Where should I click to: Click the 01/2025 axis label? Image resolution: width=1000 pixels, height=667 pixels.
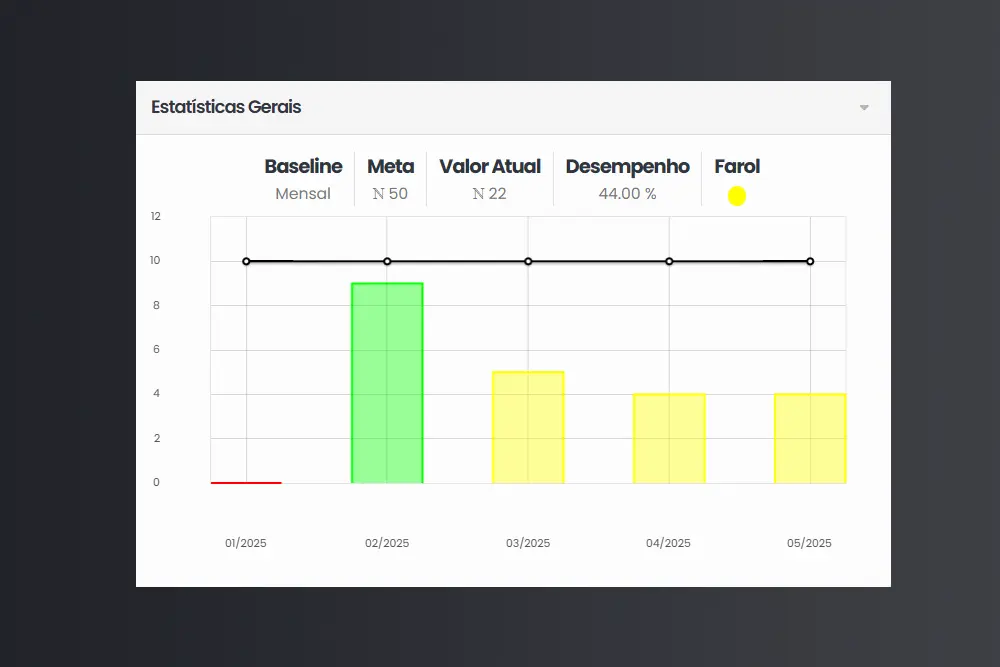[x=246, y=543]
